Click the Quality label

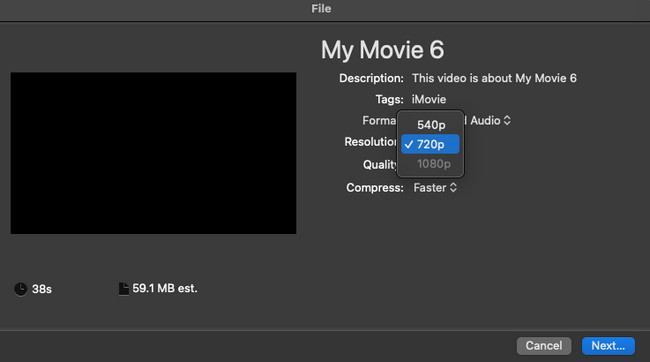[x=380, y=165]
